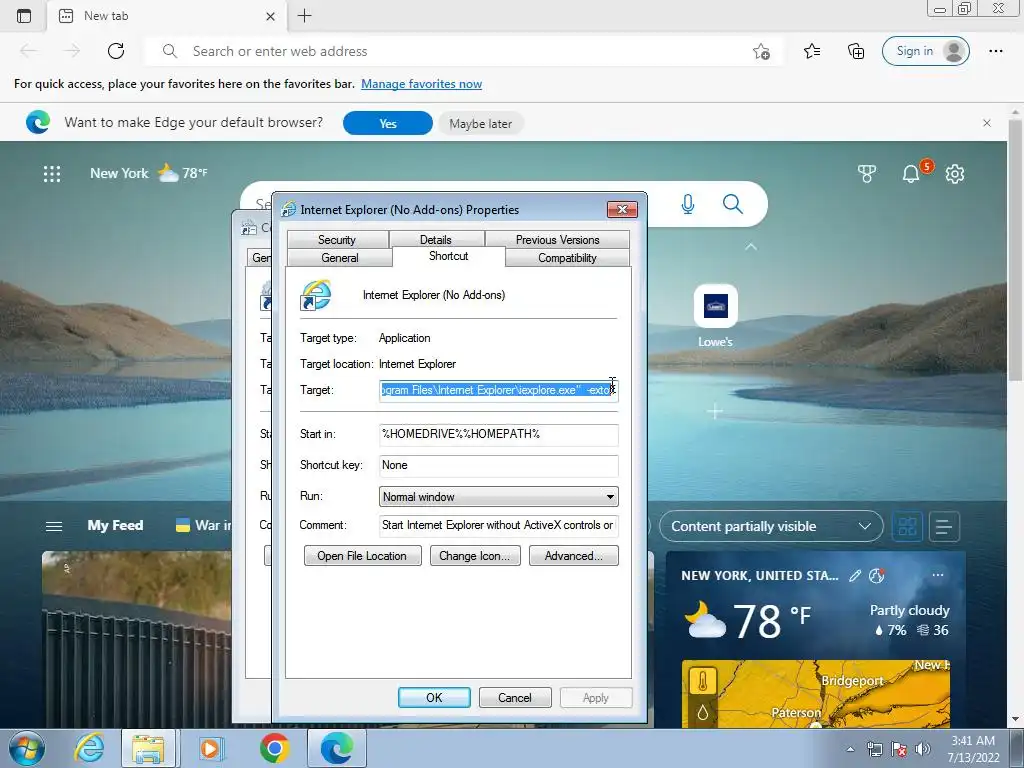1024x768 pixels.
Task: Switch to the Previous Versions tab
Action: point(557,240)
